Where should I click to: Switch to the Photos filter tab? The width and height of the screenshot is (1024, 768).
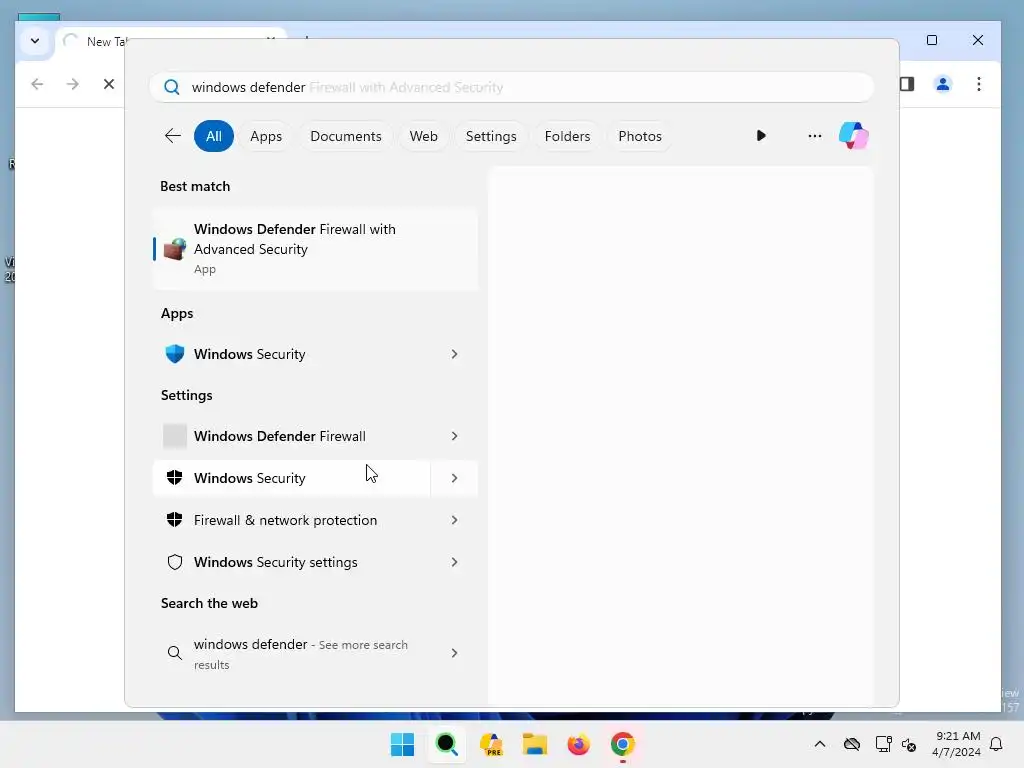tap(639, 136)
